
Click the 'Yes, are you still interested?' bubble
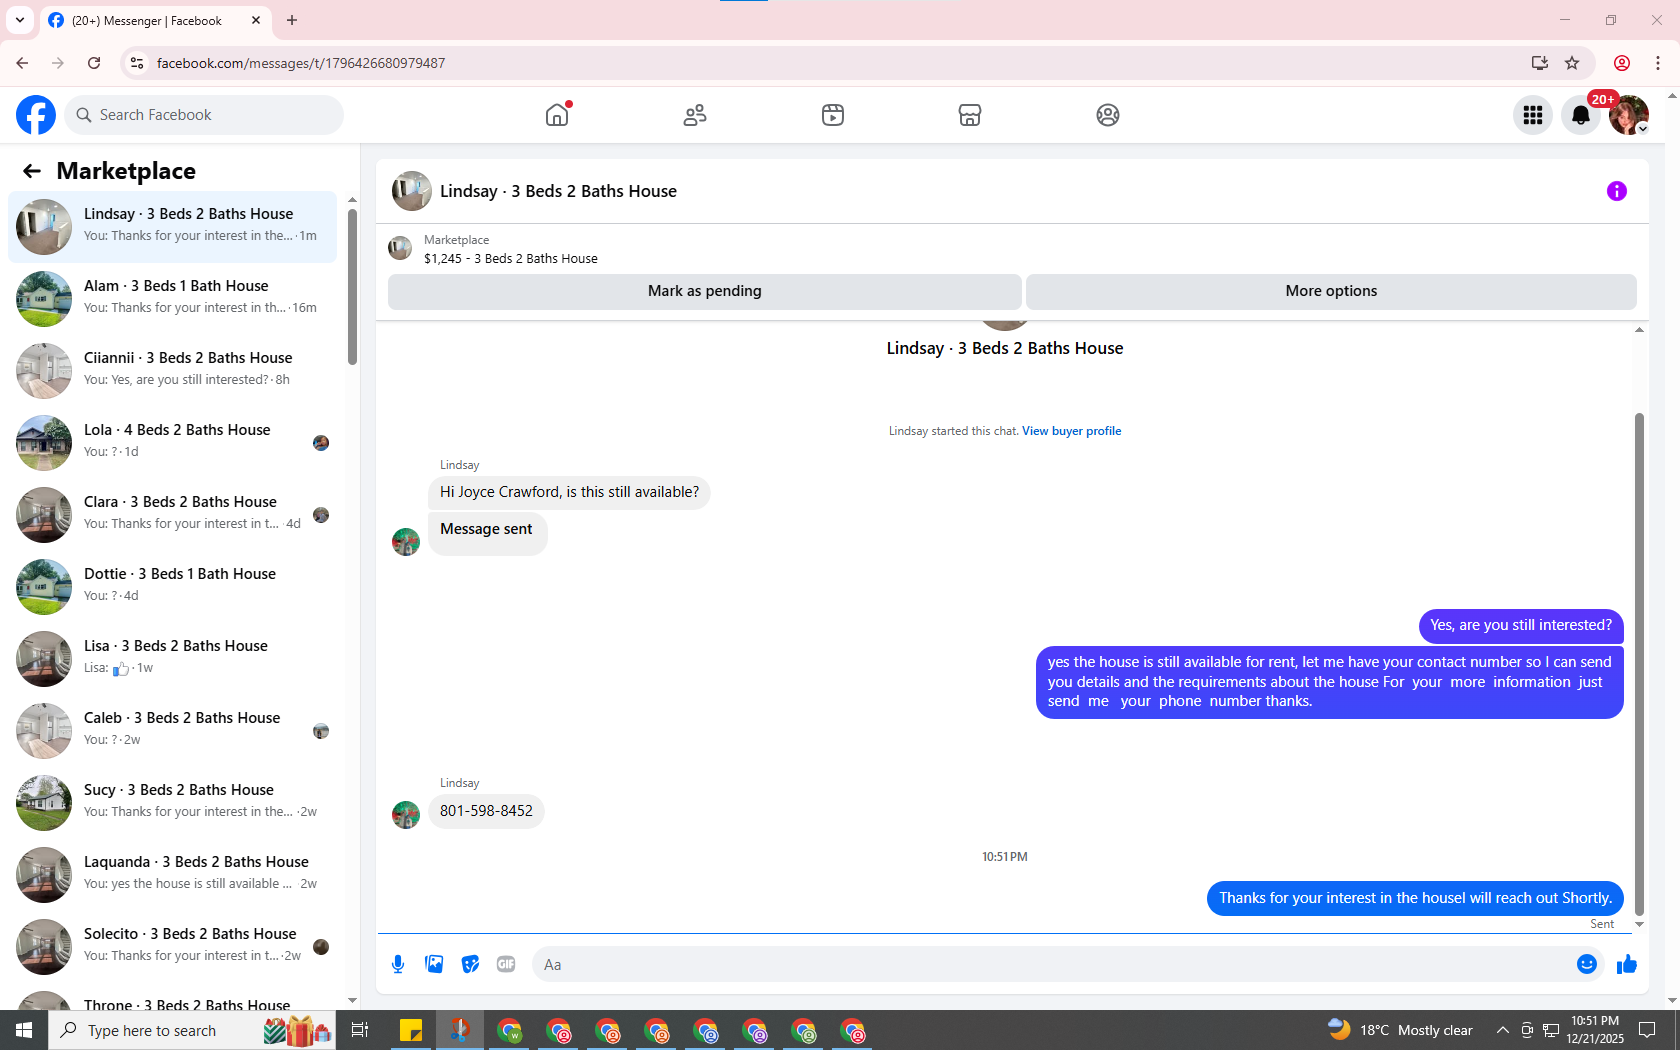(x=1521, y=626)
